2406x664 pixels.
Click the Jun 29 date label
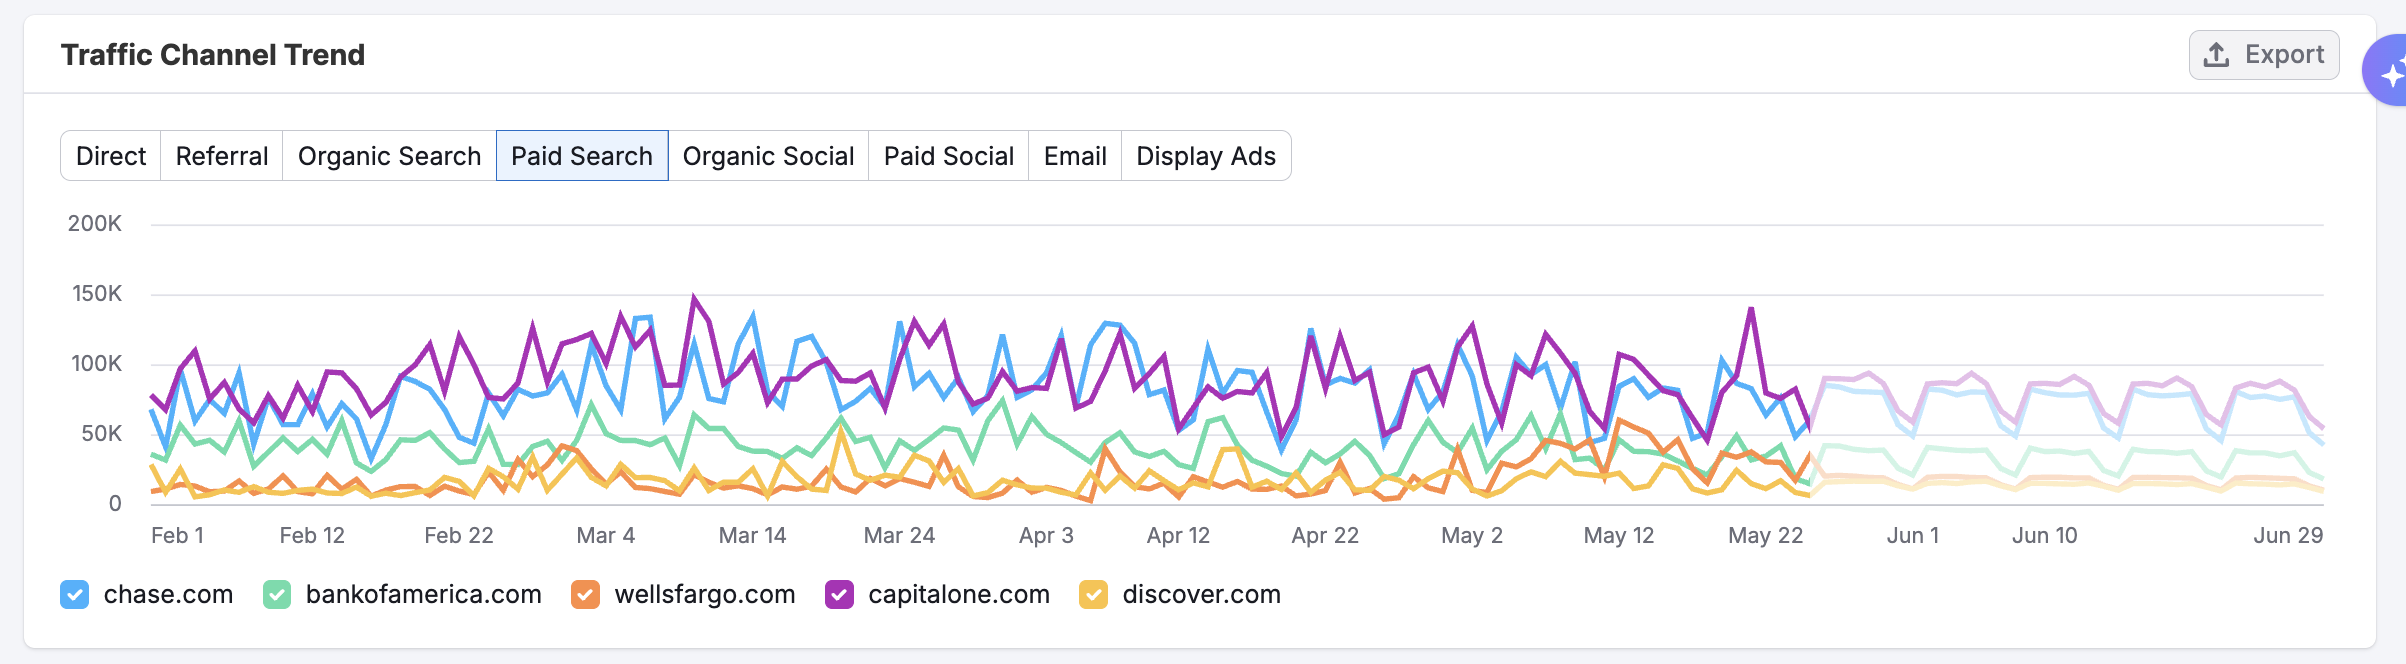(x=2288, y=536)
